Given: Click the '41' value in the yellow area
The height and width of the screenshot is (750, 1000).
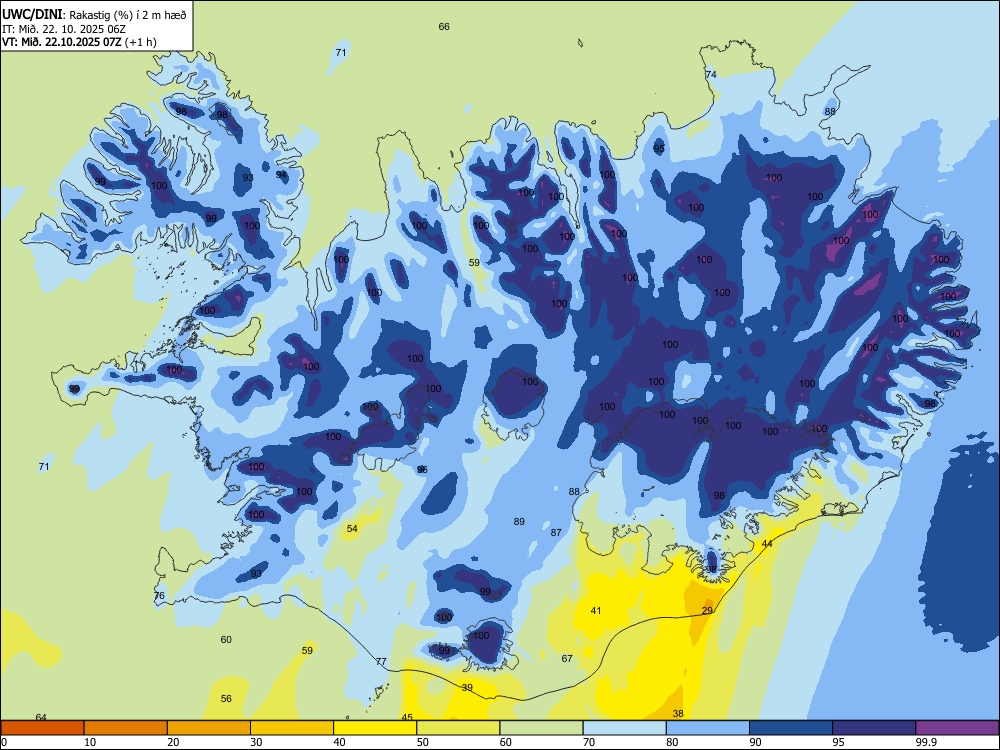Looking at the screenshot, I should [x=596, y=610].
